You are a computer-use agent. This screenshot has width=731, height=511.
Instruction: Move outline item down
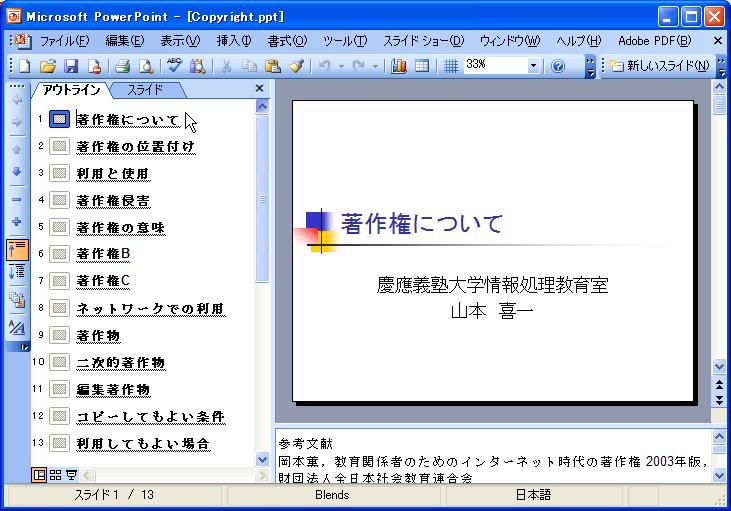(x=17, y=172)
